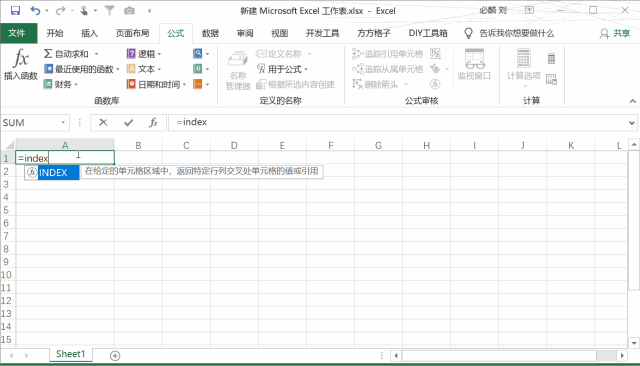The height and width of the screenshot is (366, 640).
Task: Click the Calculate Sheet icon
Action: click(551, 80)
